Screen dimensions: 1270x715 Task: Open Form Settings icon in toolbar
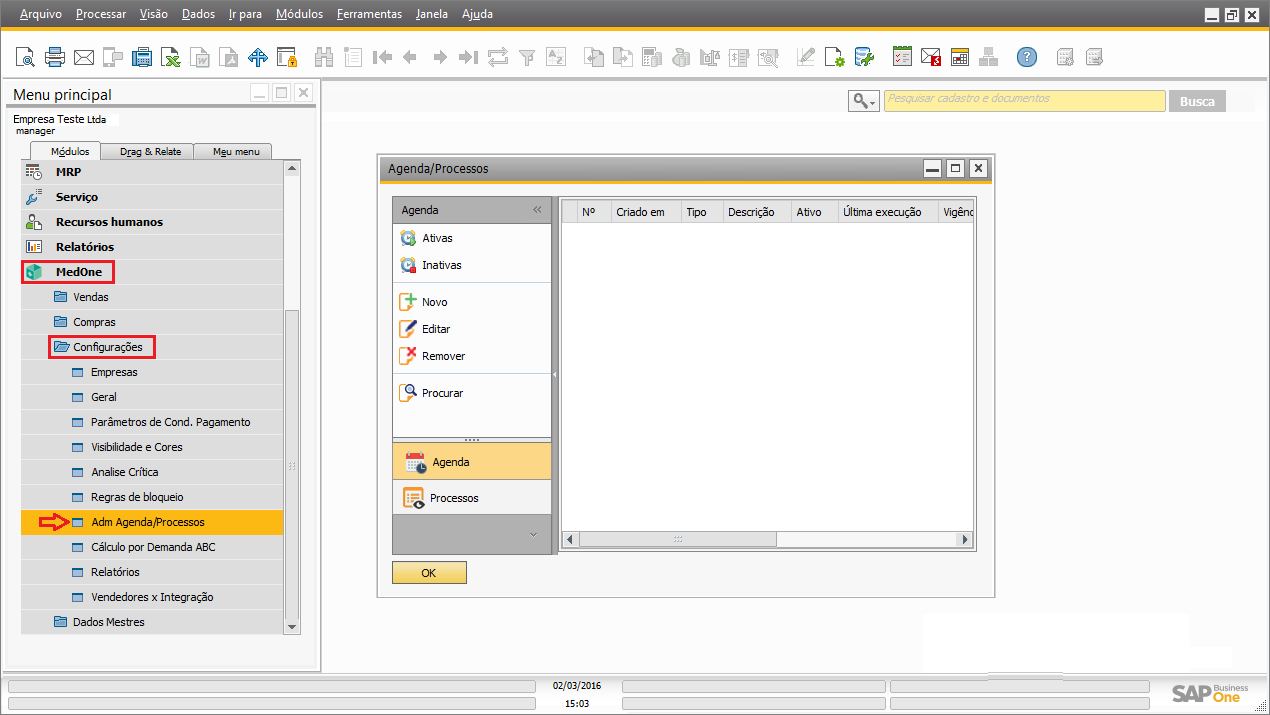pyautogui.click(x=834, y=57)
